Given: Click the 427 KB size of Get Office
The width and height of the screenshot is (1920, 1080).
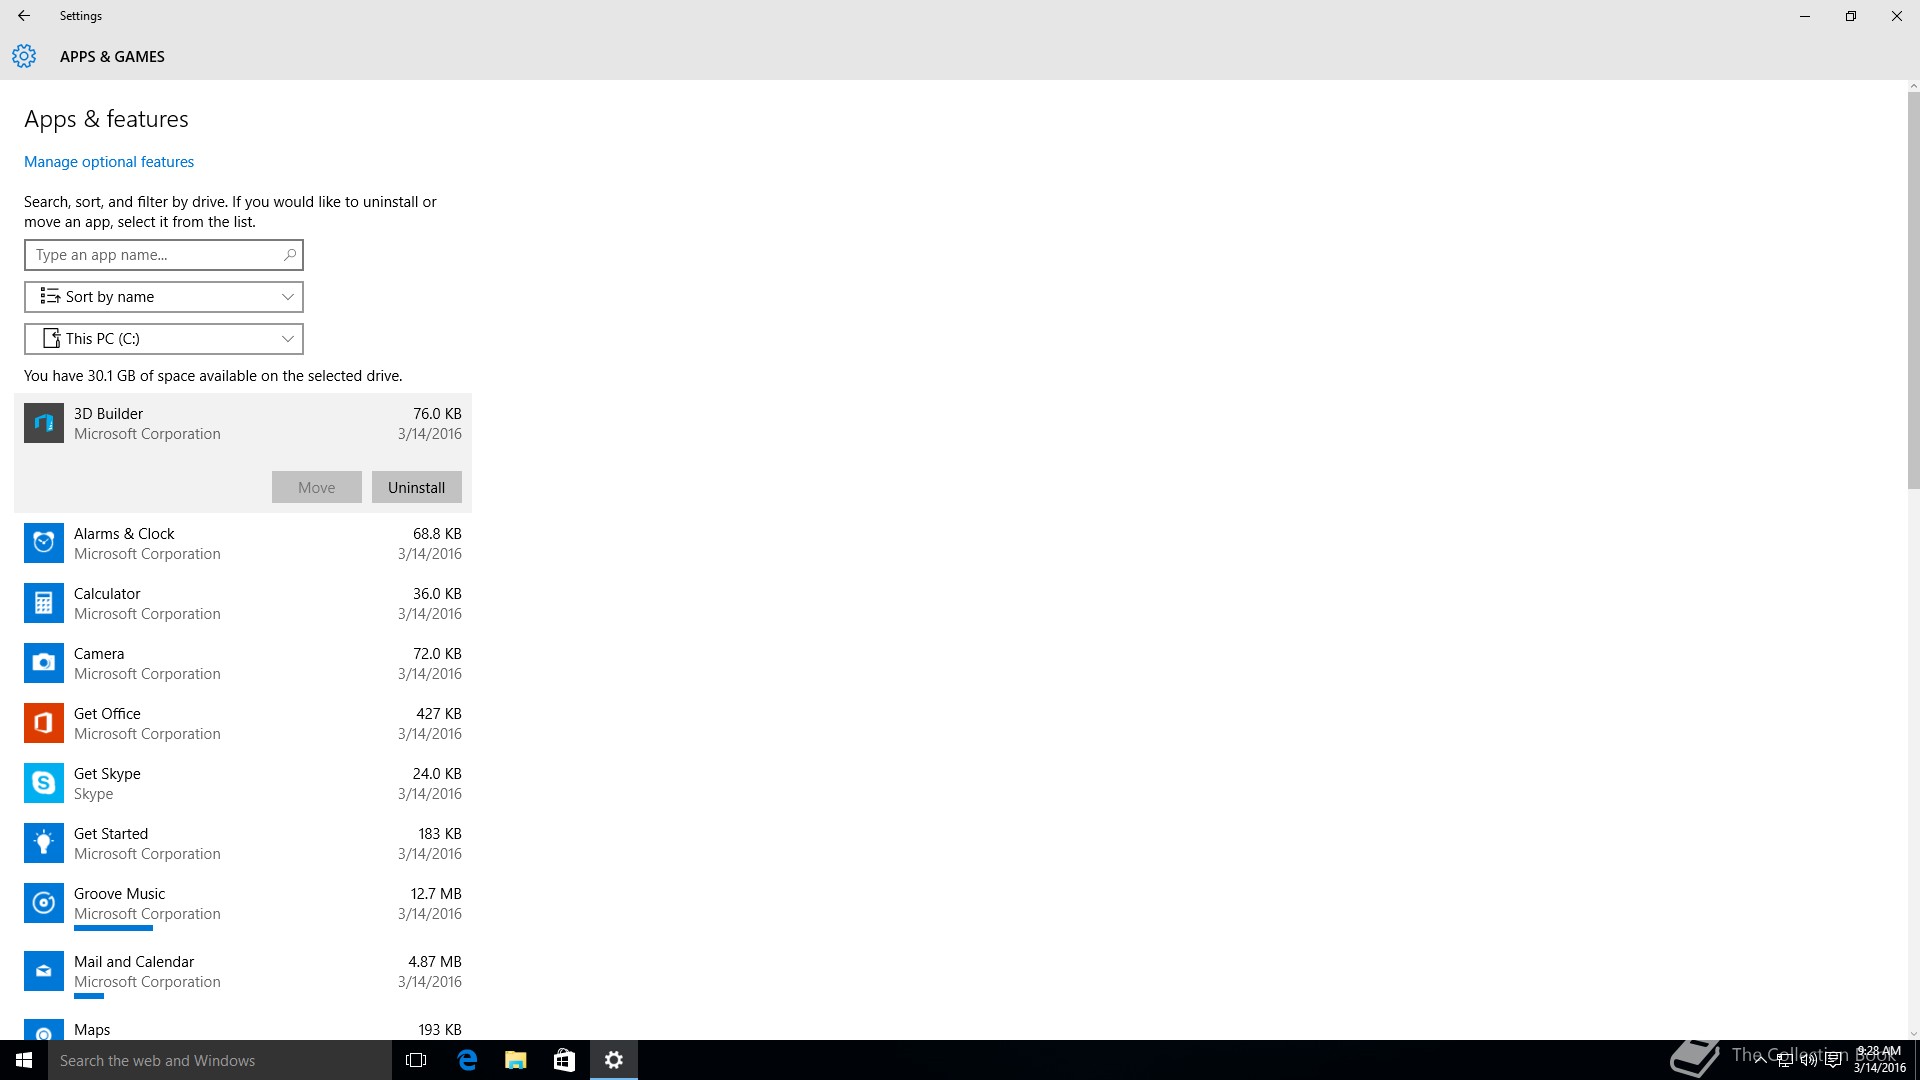Looking at the screenshot, I should pyautogui.click(x=439, y=714).
